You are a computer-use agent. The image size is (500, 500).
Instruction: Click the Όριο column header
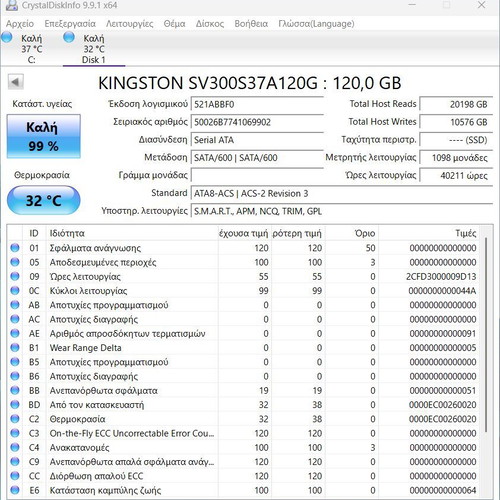[352, 233]
